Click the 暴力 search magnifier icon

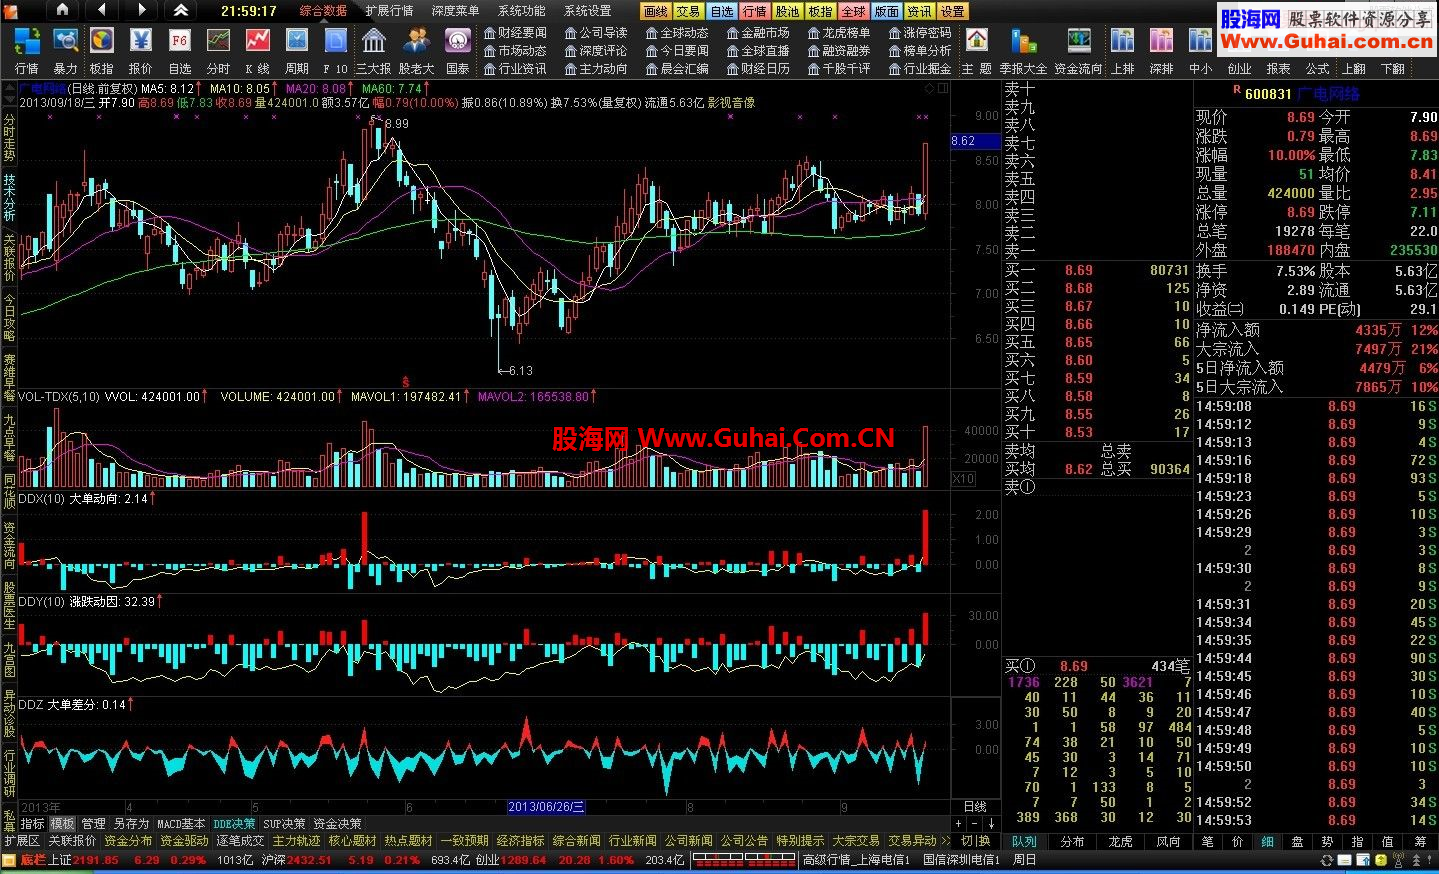coord(65,51)
